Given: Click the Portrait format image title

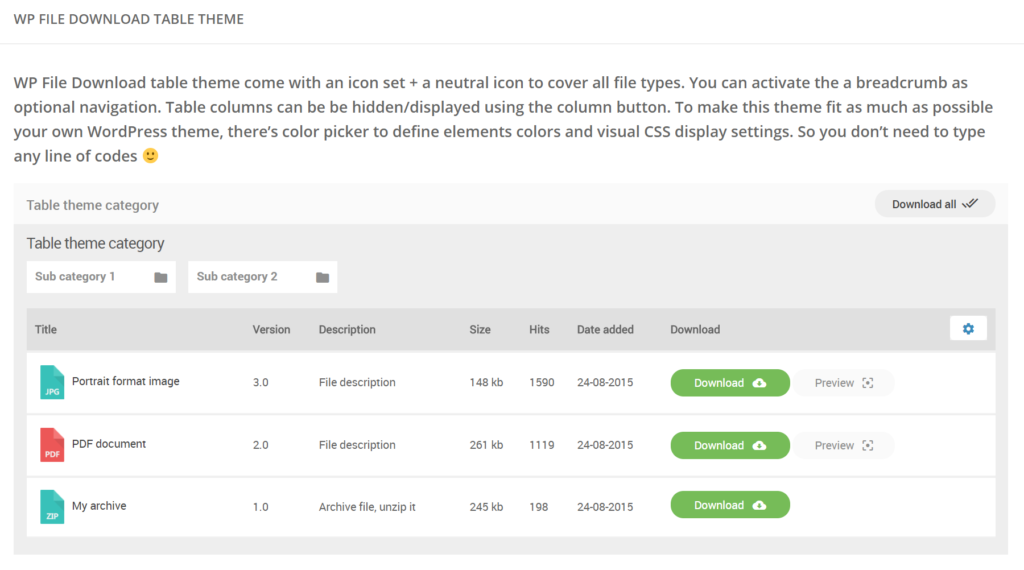Looking at the screenshot, I should [x=125, y=381].
